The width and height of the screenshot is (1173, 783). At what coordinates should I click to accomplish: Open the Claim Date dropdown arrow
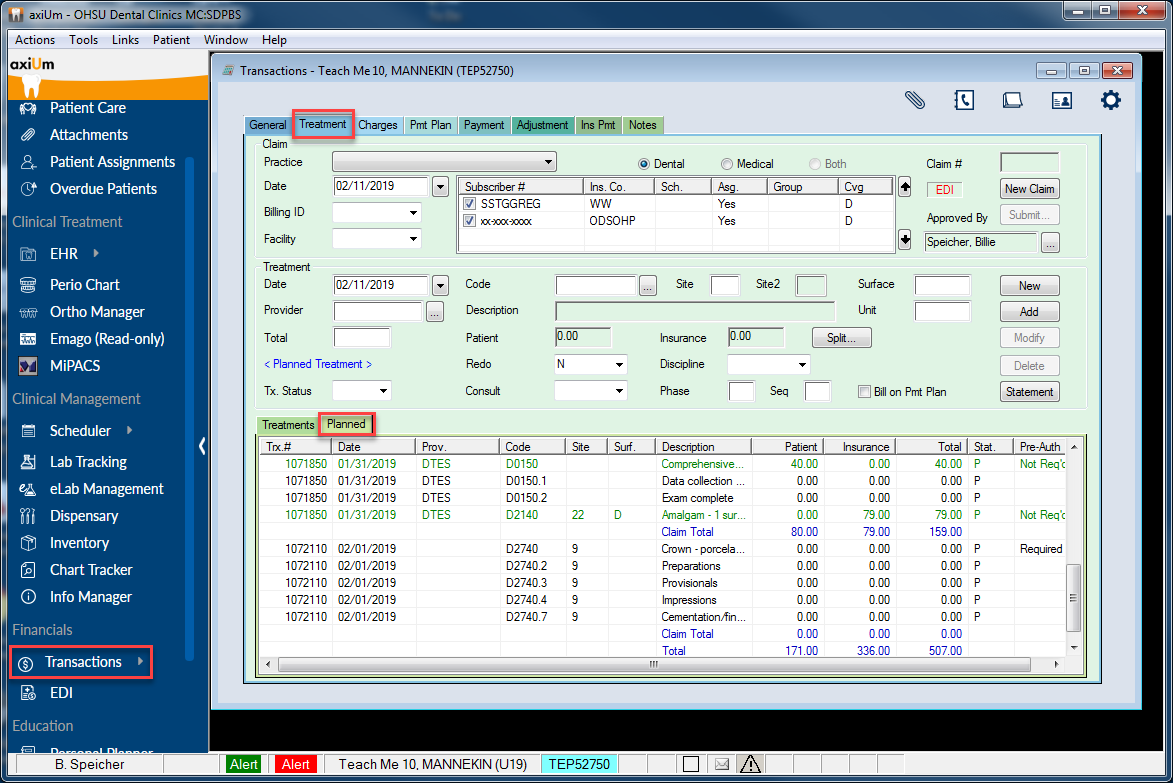[x=440, y=186]
